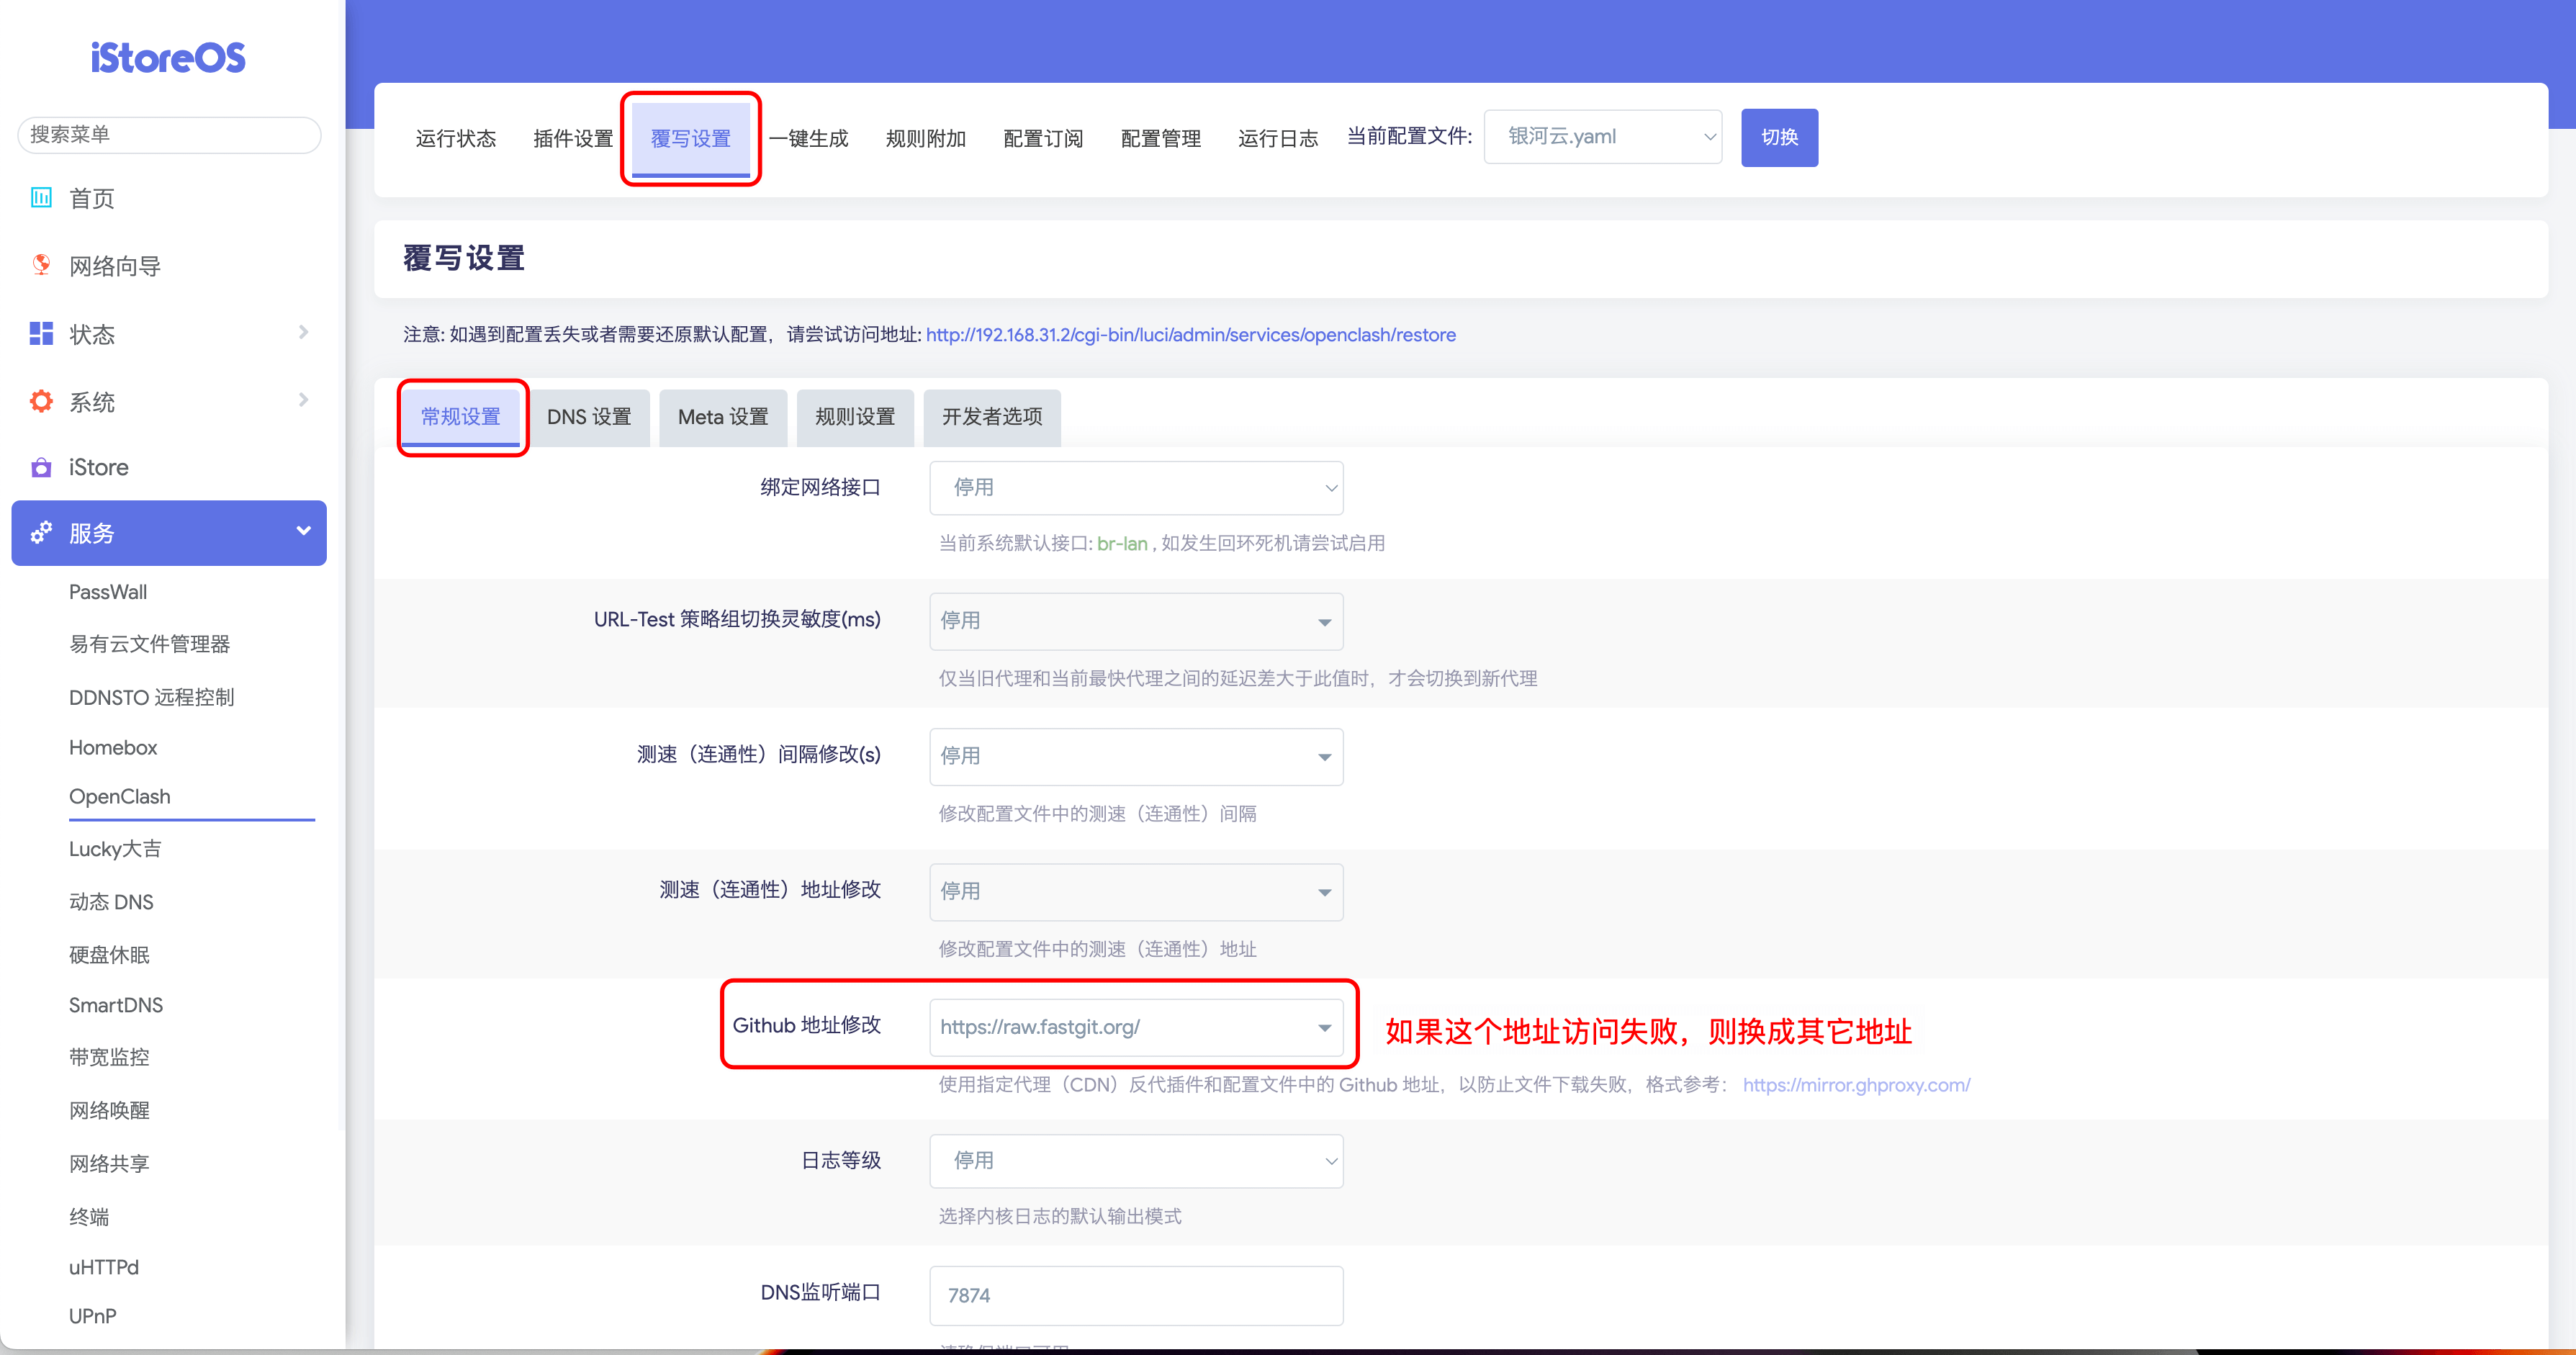Viewport: 2576px width, 1355px height.
Task: Click the 网络向导 globe icon
Action: click(41, 265)
